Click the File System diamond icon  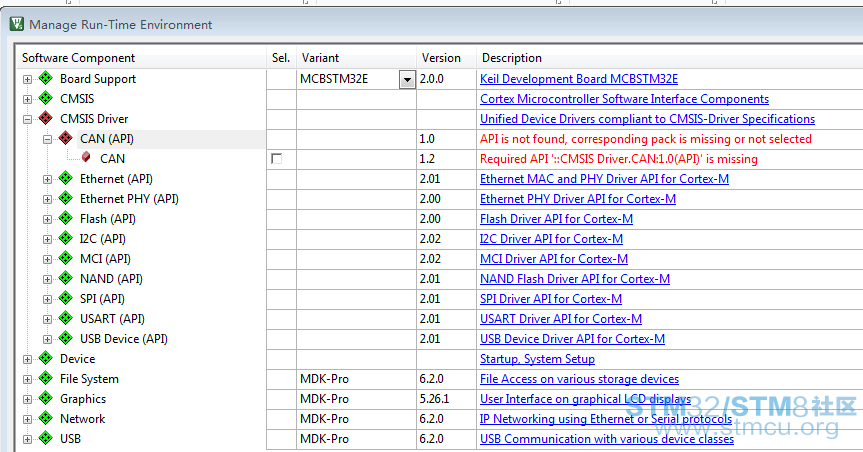(x=46, y=378)
